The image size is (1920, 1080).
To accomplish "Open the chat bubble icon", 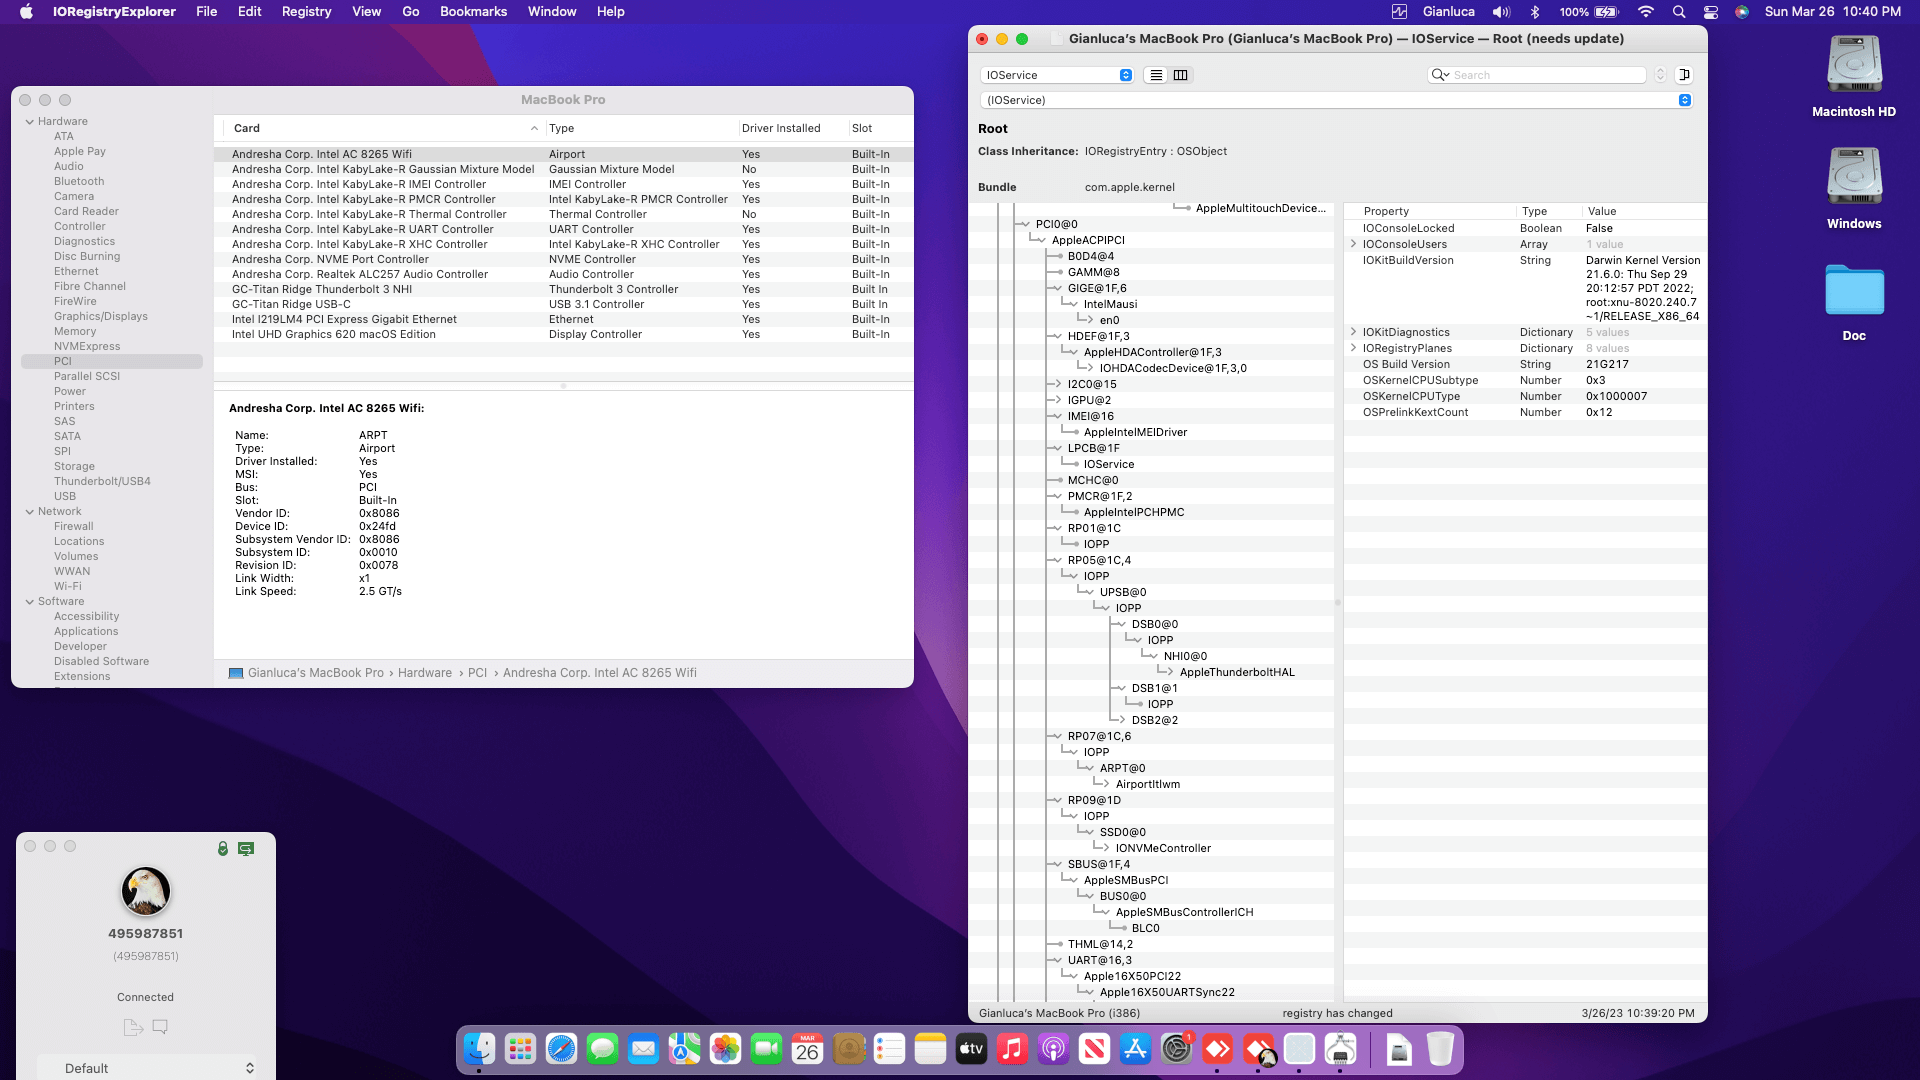I will pos(160,1027).
